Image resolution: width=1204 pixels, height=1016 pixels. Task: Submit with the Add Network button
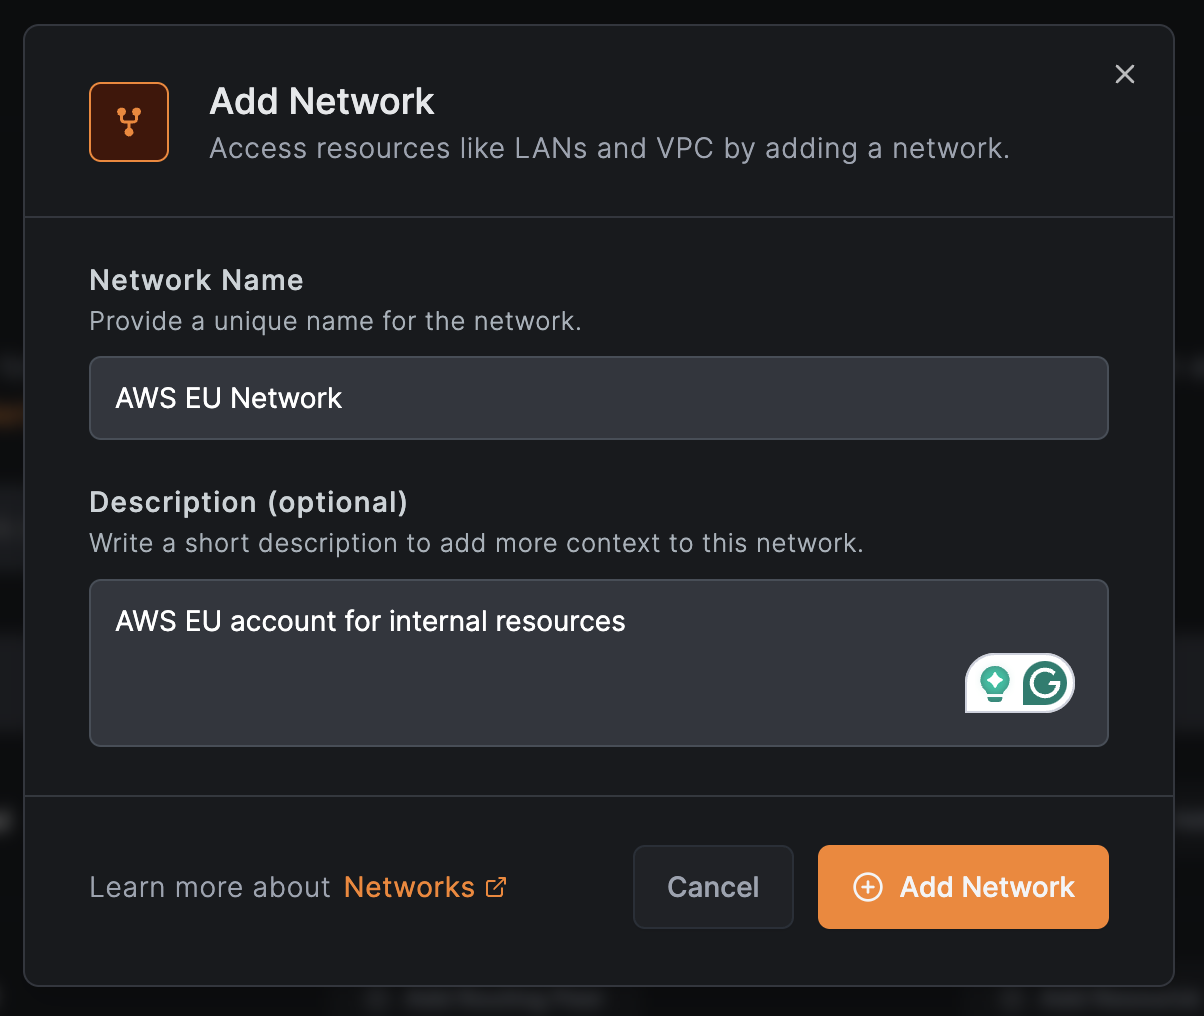962,887
